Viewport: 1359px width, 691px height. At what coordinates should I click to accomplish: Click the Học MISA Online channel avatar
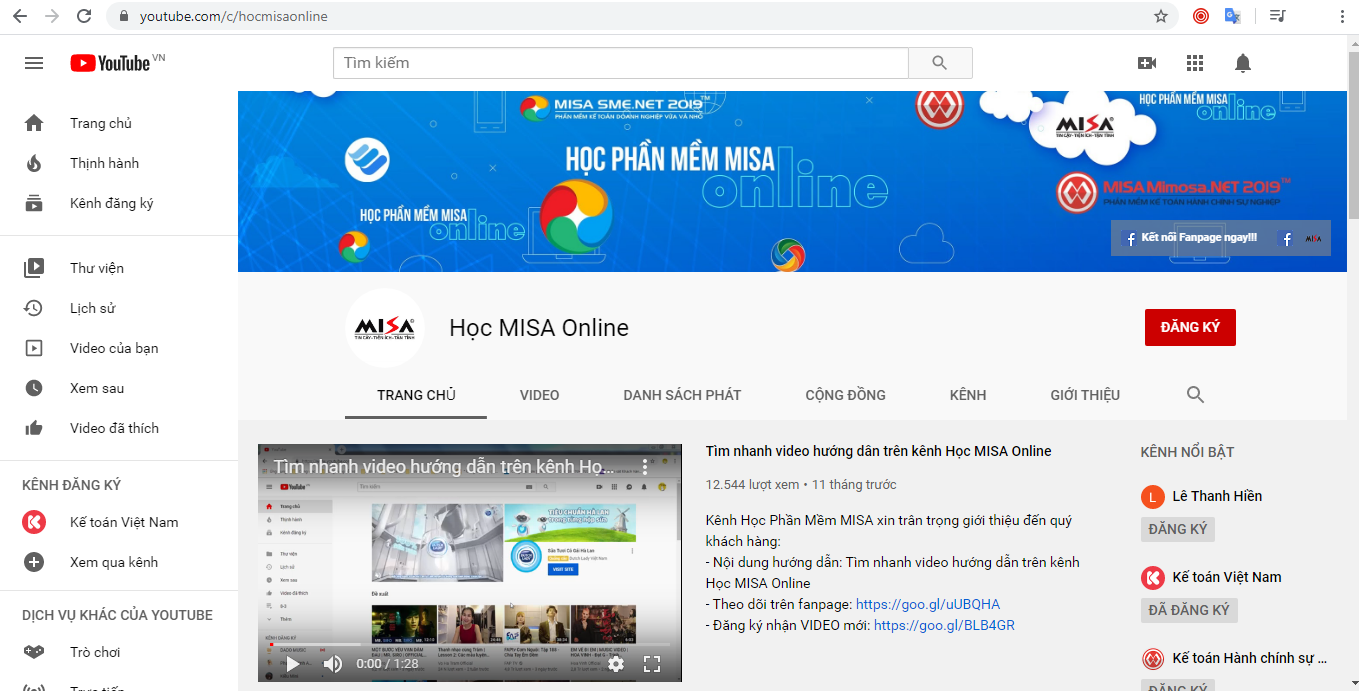(385, 328)
